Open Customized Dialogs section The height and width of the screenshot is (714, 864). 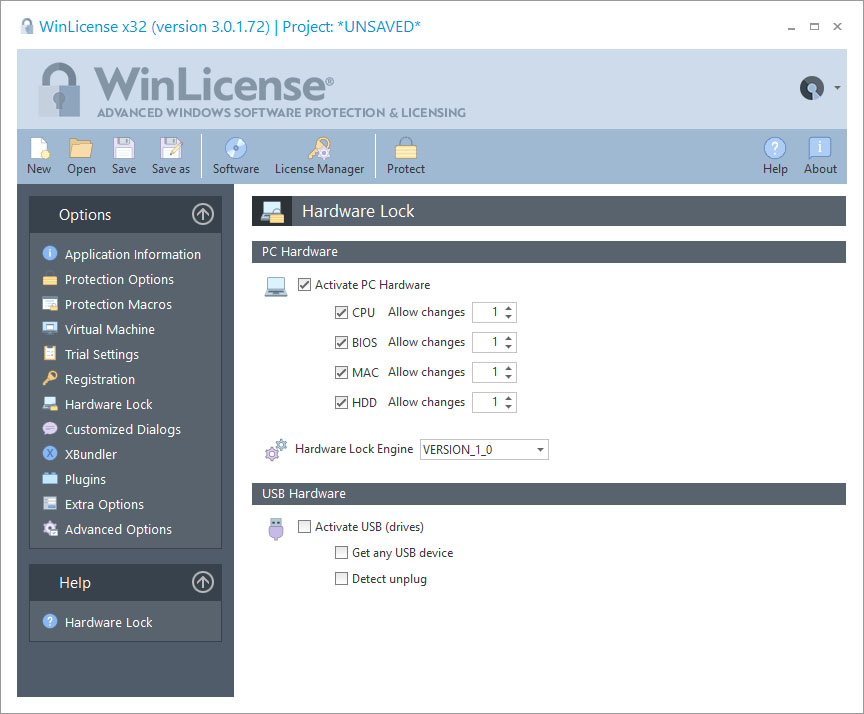(123, 429)
